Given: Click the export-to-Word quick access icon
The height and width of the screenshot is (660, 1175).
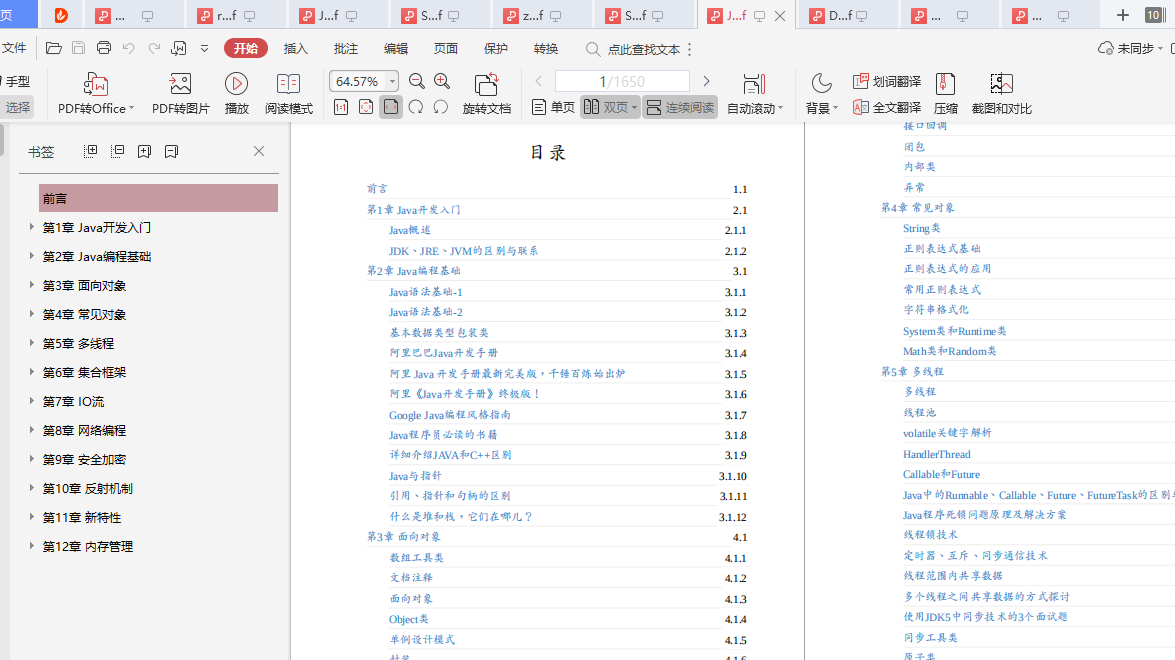Looking at the screenshot, I should click(x=179, y=48).
